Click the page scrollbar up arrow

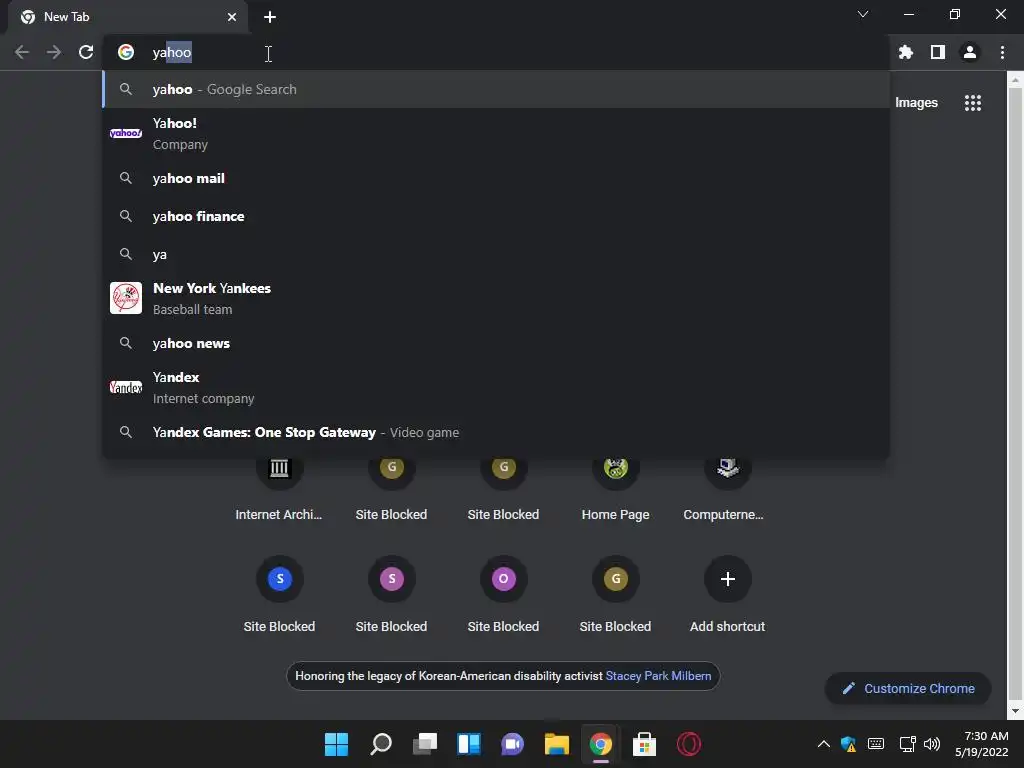pos(1015,81)
